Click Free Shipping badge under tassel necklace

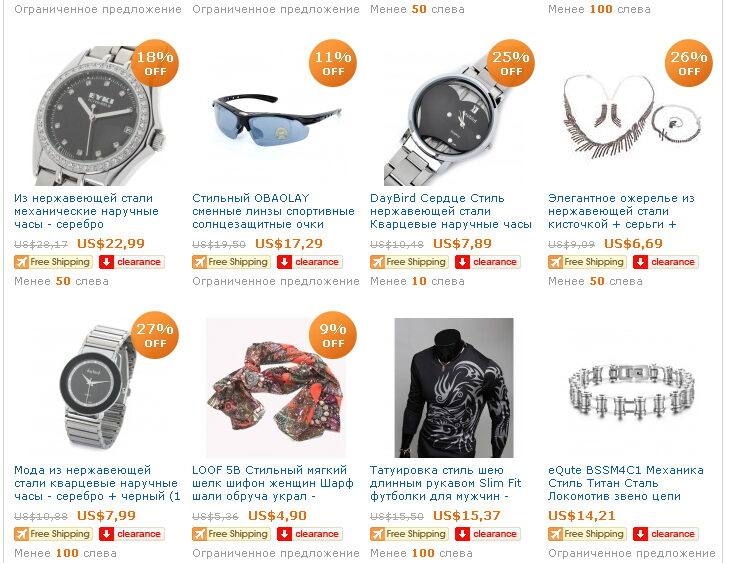(x=586, y=262)
